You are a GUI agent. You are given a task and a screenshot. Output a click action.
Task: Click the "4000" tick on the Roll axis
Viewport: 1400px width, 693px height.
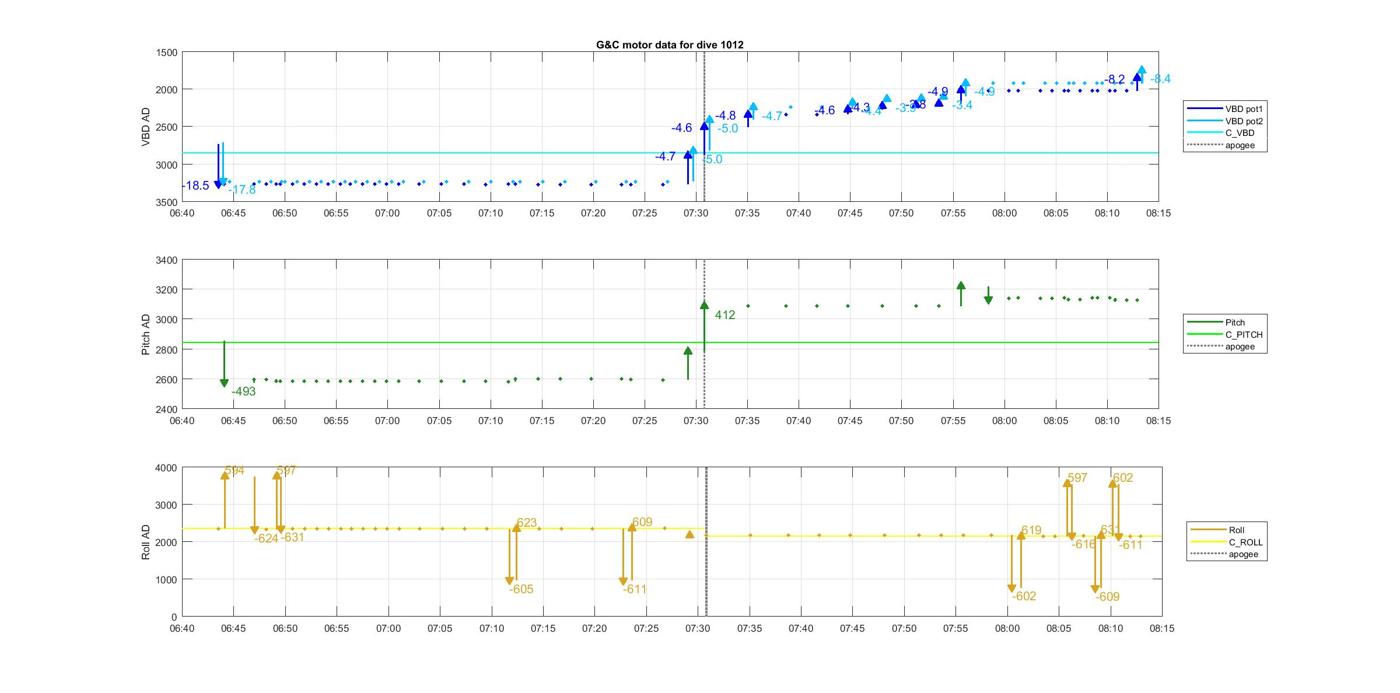(167, 467)
